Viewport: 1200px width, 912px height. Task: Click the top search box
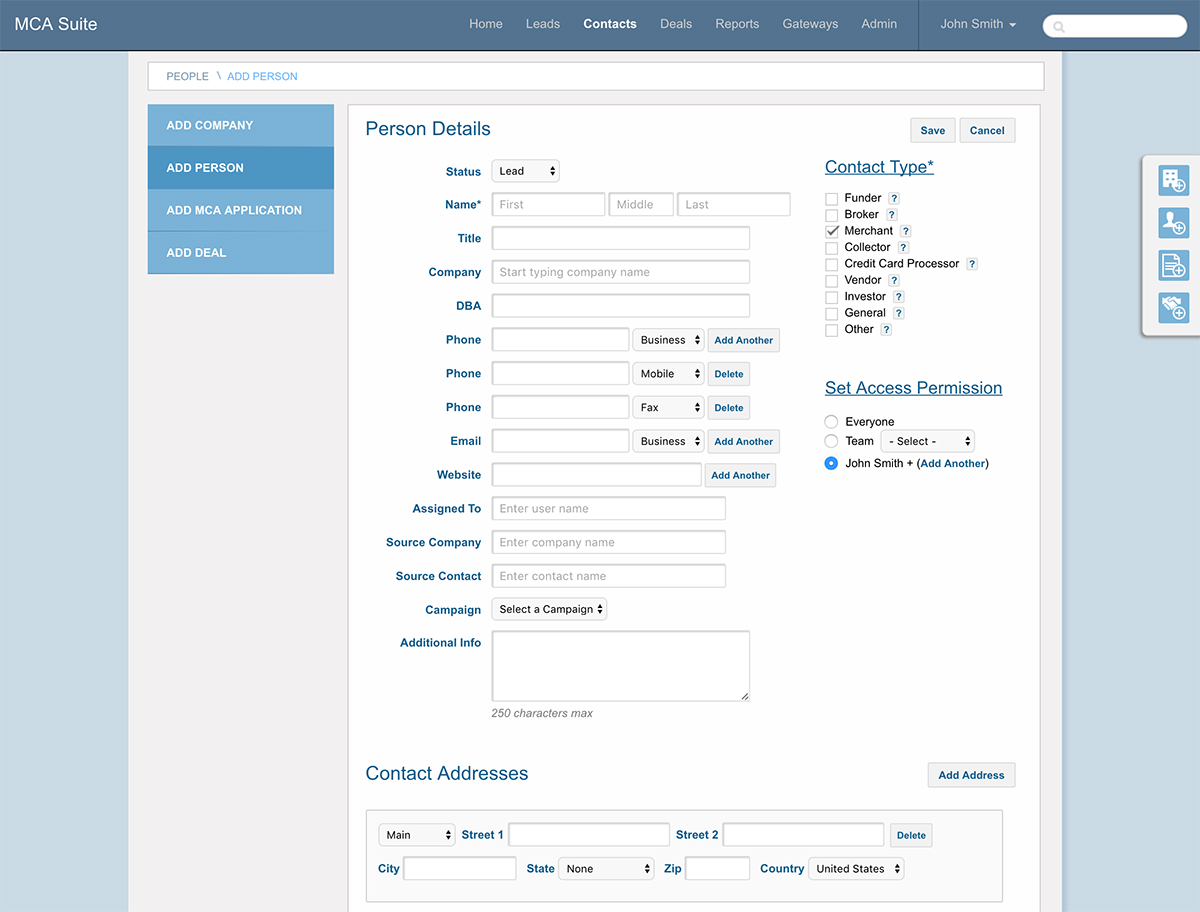click(1115, 26)
